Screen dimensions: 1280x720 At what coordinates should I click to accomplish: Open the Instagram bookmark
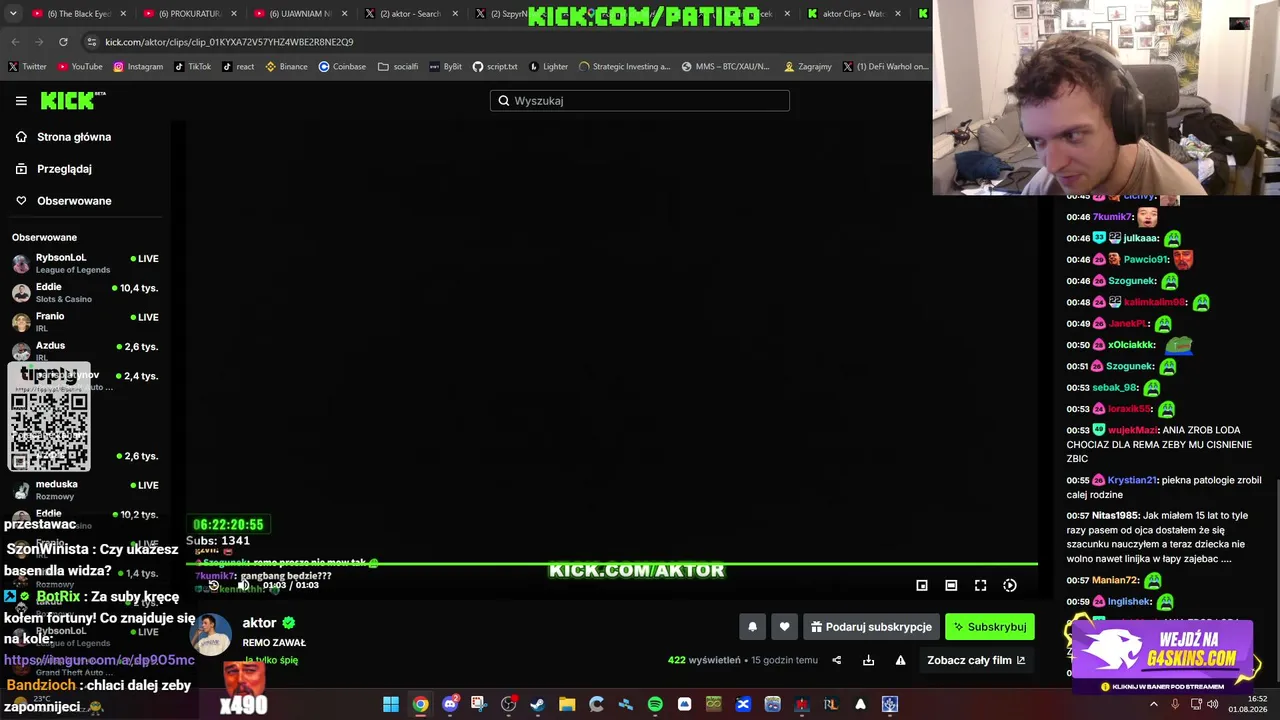point(138,67)
